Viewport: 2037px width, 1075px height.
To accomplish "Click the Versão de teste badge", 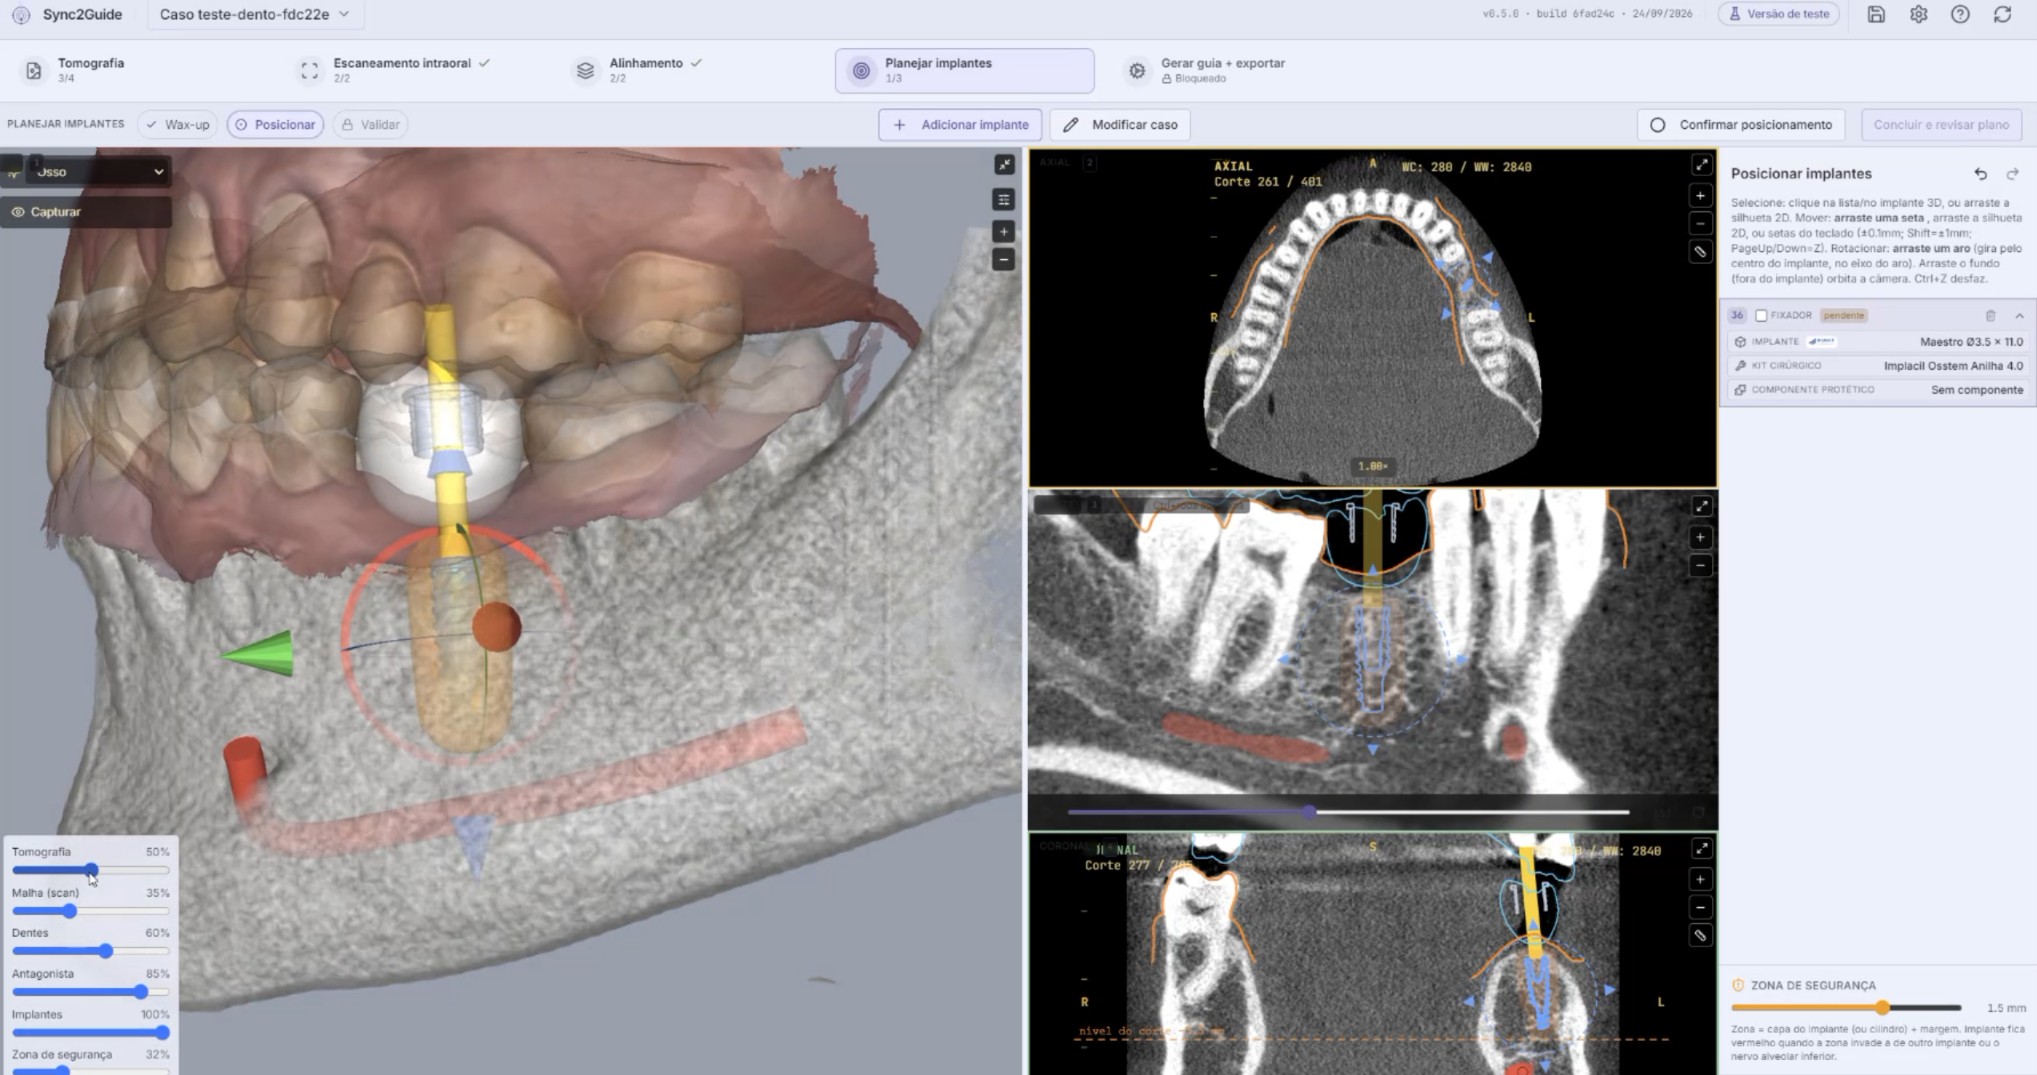I will click(x=1778, y=14).
